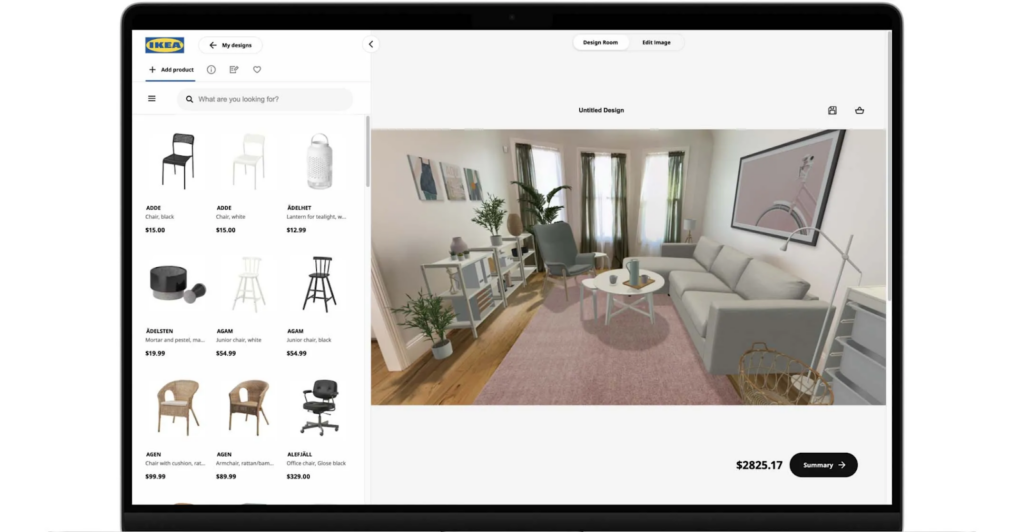
Task: Open the notes list icon tab
Action: click(234, 70)
